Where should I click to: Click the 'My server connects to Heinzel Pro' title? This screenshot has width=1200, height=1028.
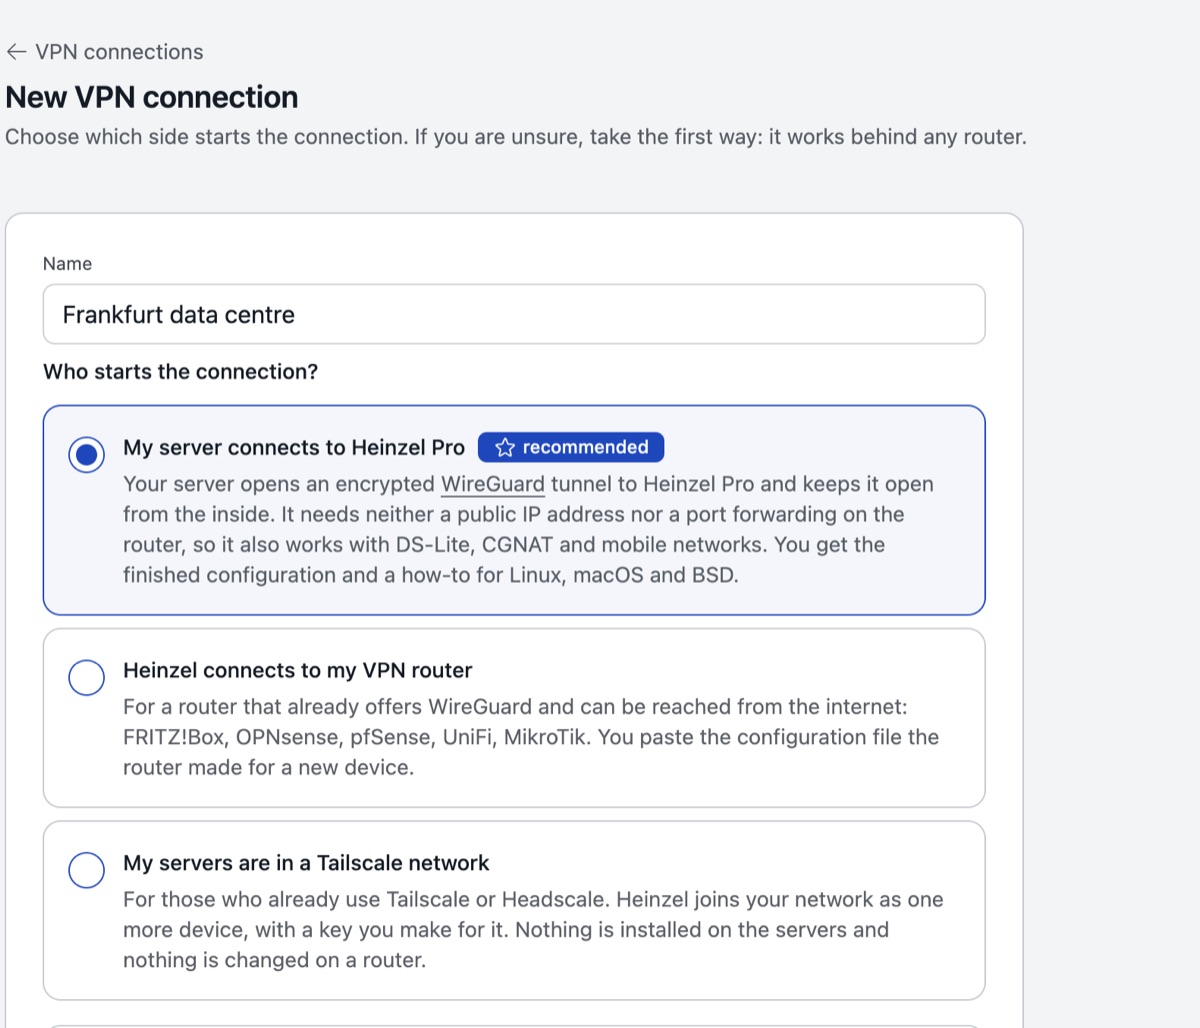click(x=294, y=447)
